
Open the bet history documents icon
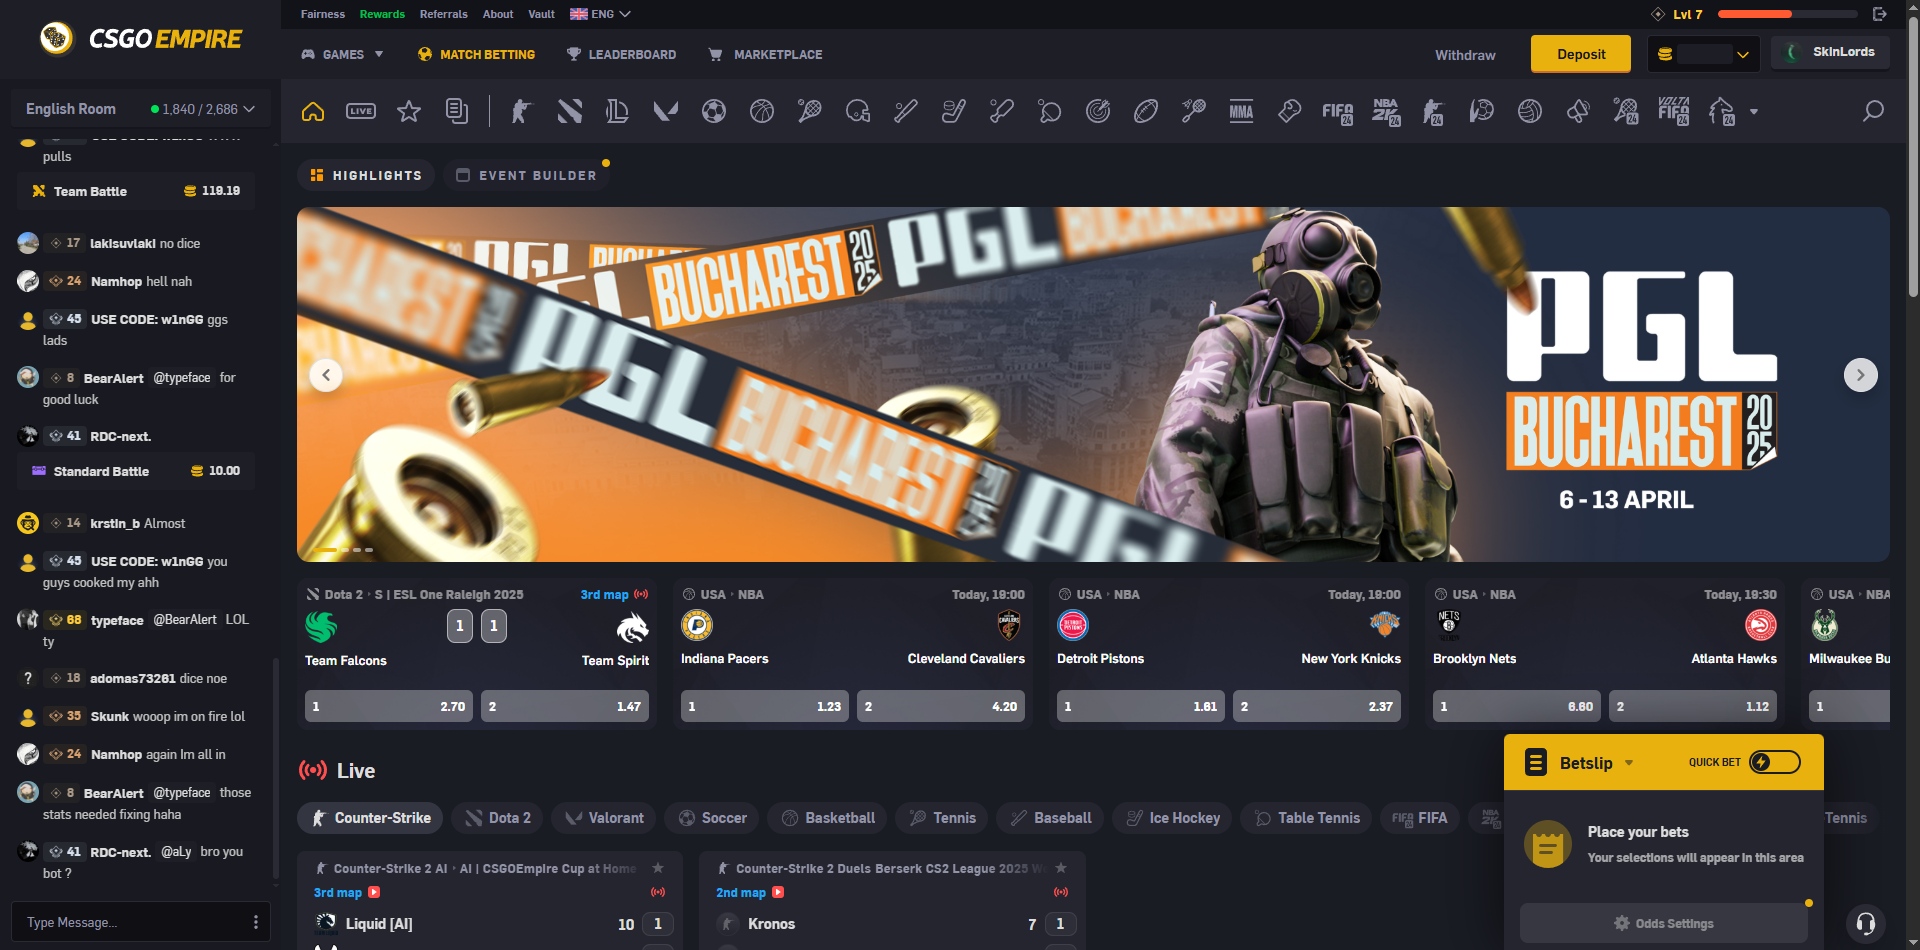[457, 111]
